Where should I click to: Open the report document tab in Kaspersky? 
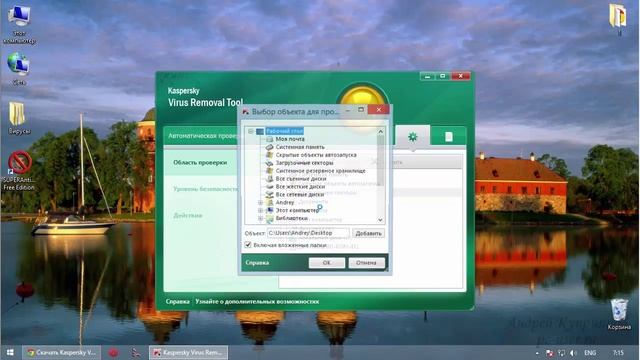(x=449, y=137)
